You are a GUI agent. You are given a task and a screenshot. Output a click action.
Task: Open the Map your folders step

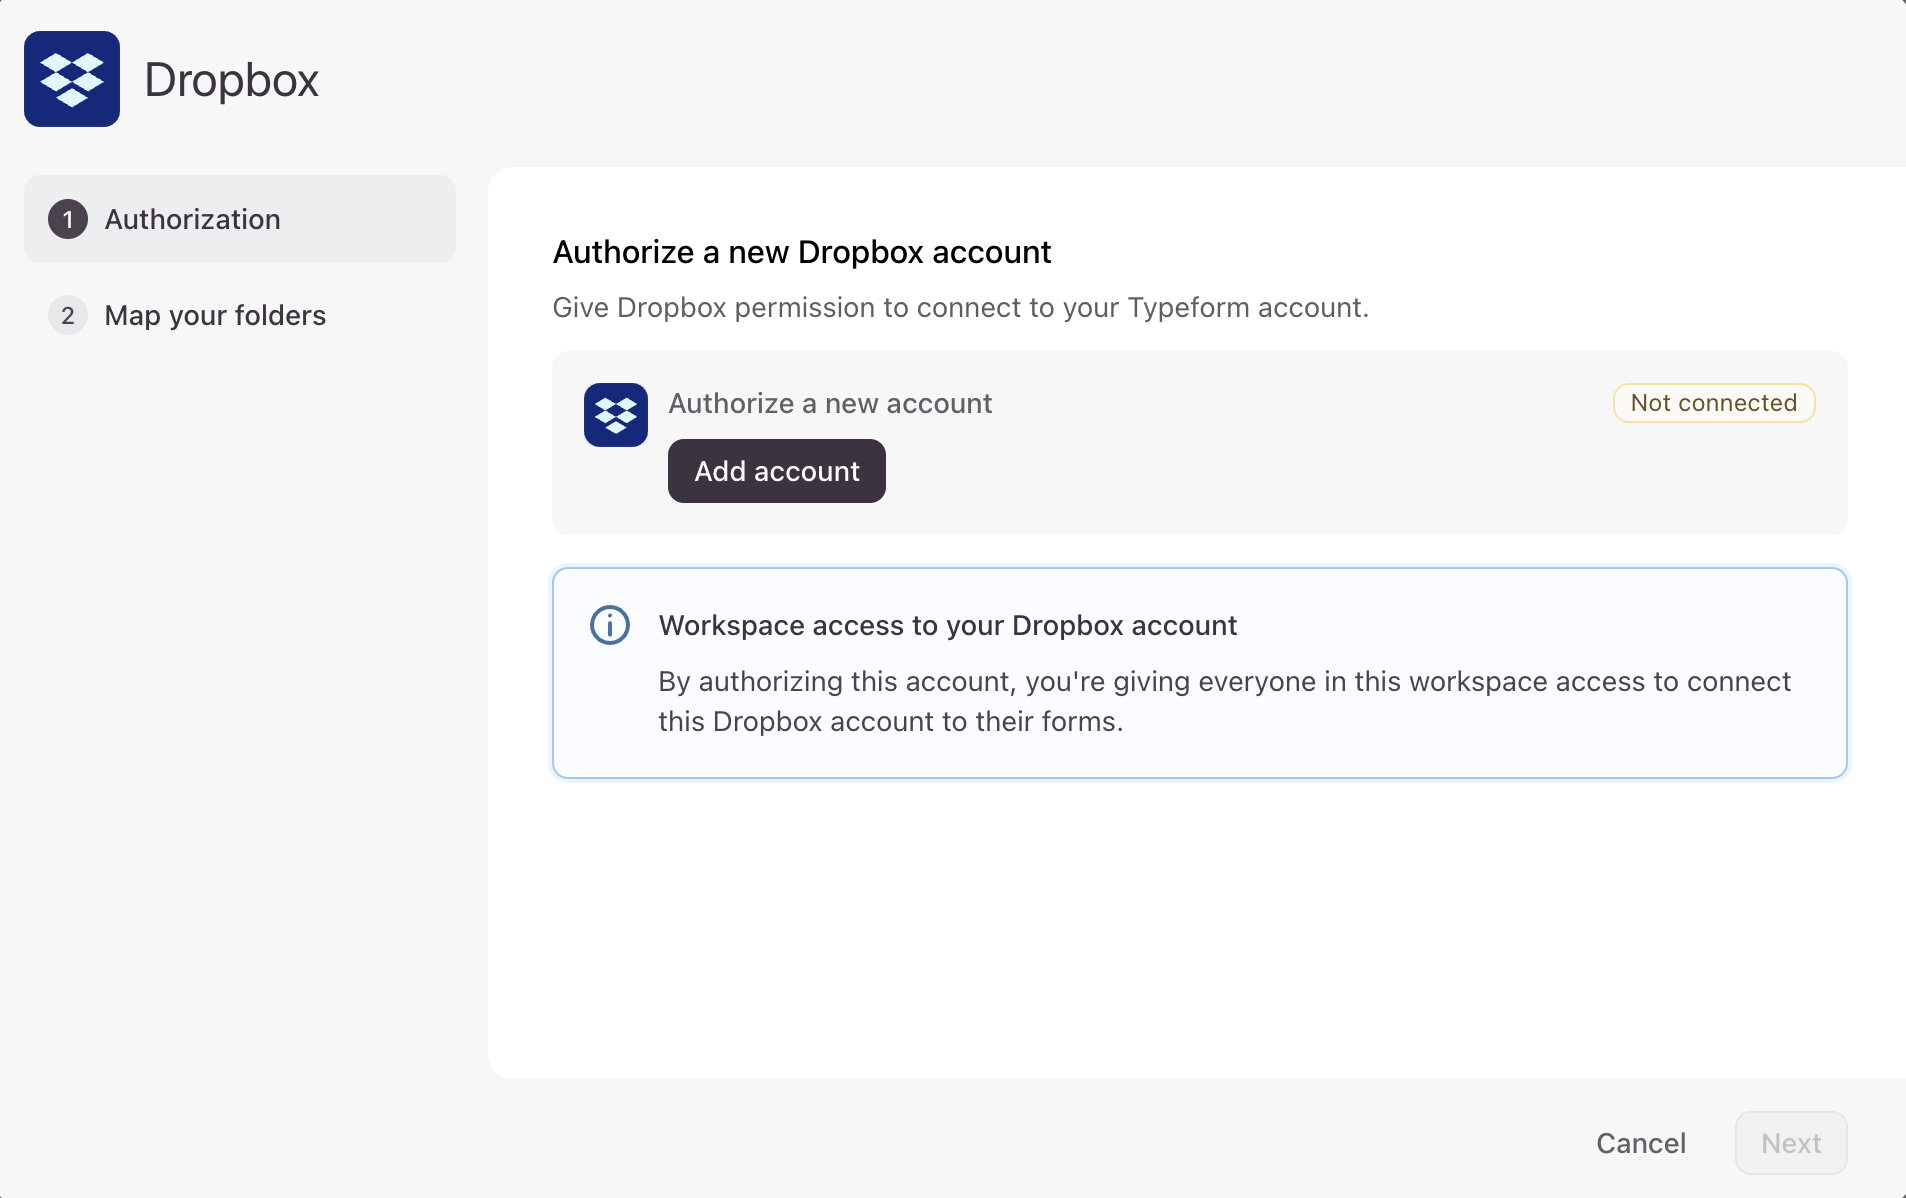[240, 315]
